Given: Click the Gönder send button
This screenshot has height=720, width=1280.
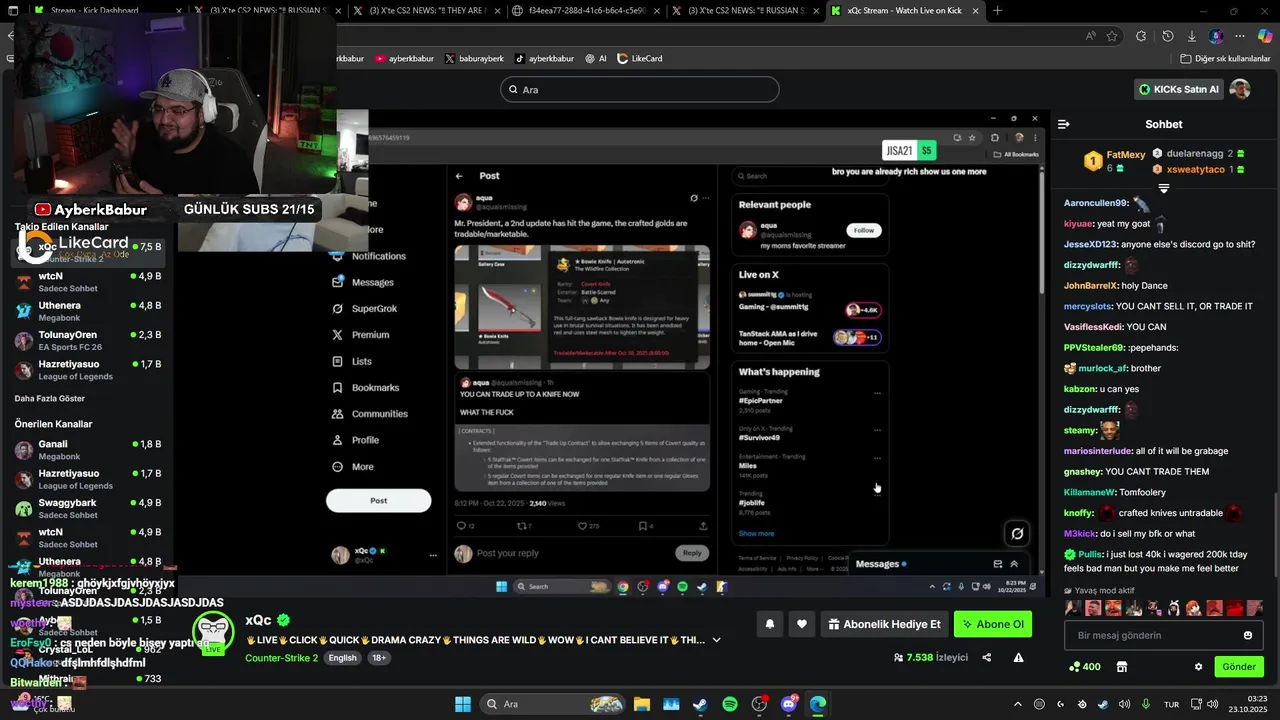Looking at the screenshot, I should (x=1239, y=667).
